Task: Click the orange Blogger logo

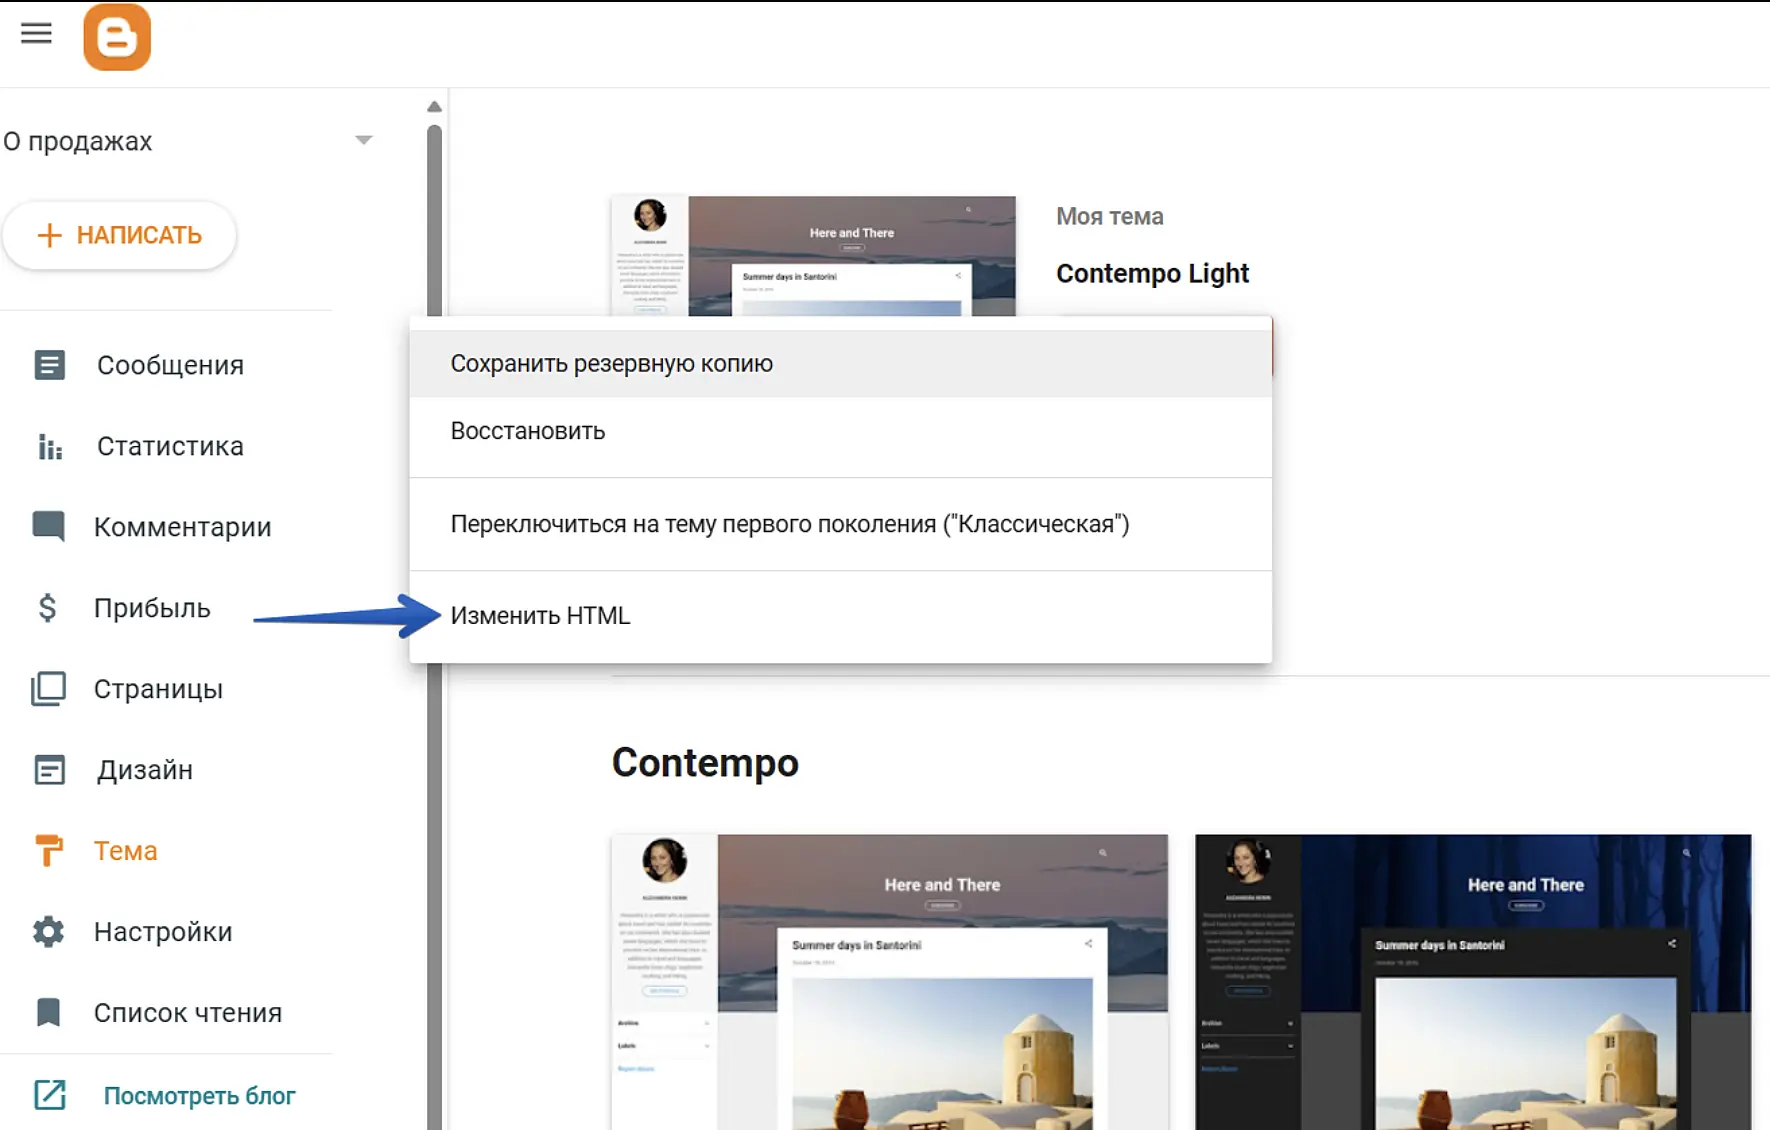Action: tap(117, 37)
